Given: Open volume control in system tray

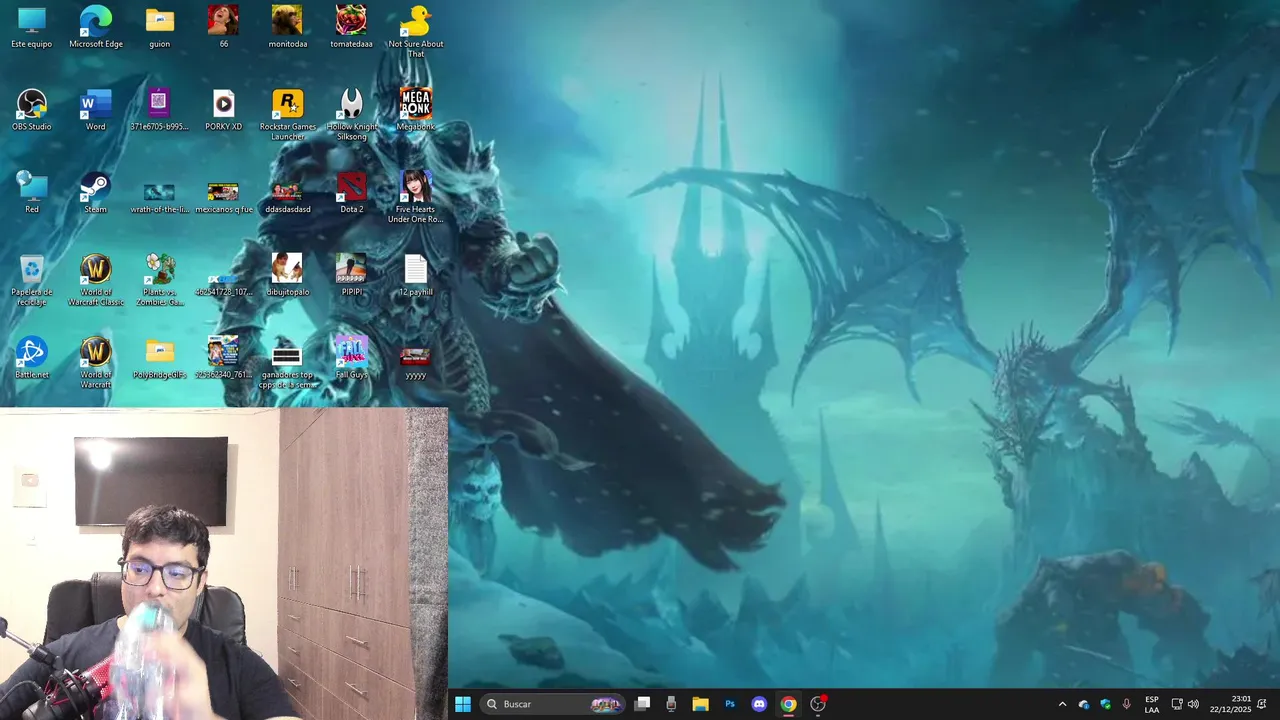Looking at the screenshot, I should click(1193, 704).
